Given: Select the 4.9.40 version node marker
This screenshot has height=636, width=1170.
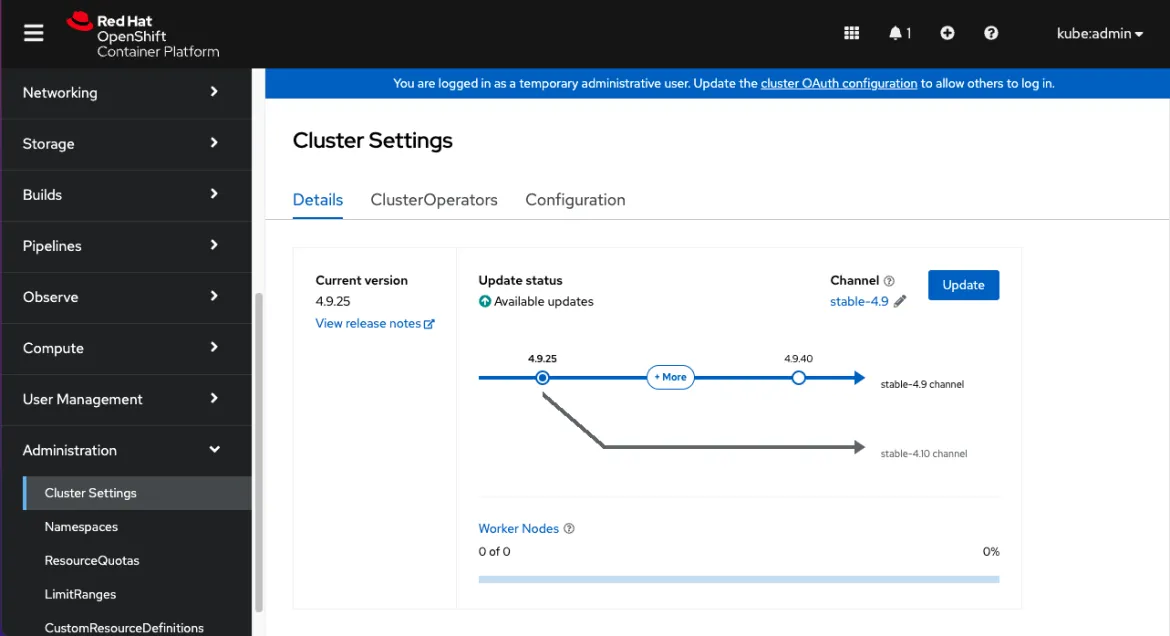Looking at the screenshot, I should click(798, 378).
